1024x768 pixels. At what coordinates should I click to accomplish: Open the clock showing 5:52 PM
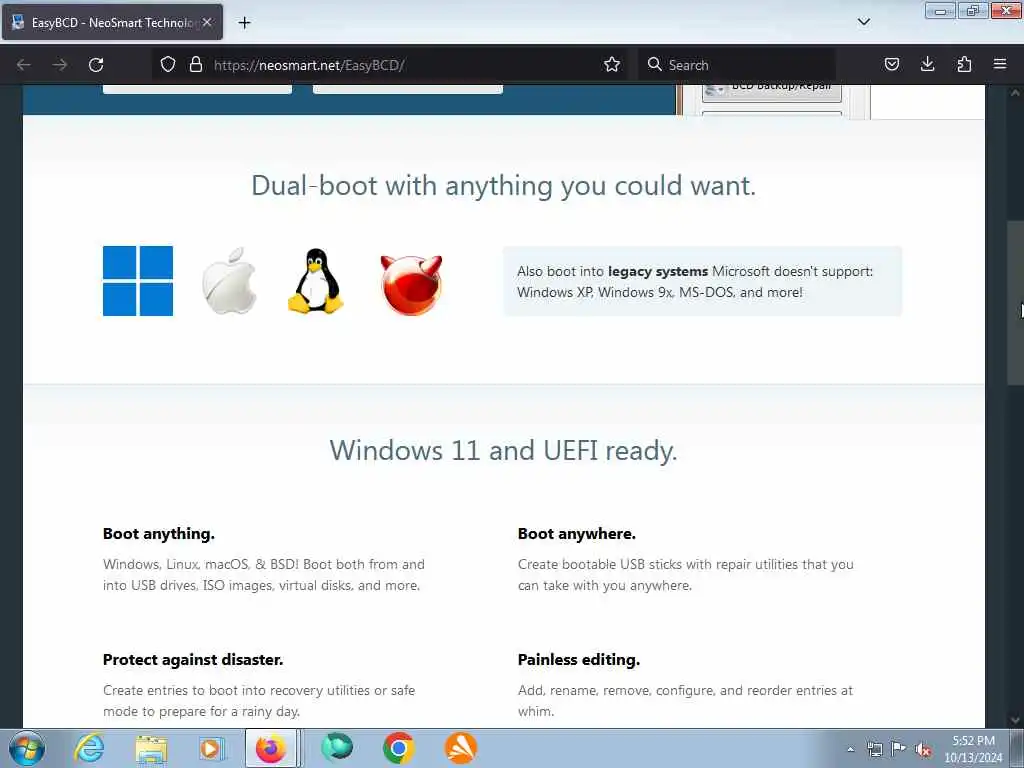click(x=973, y=749)
